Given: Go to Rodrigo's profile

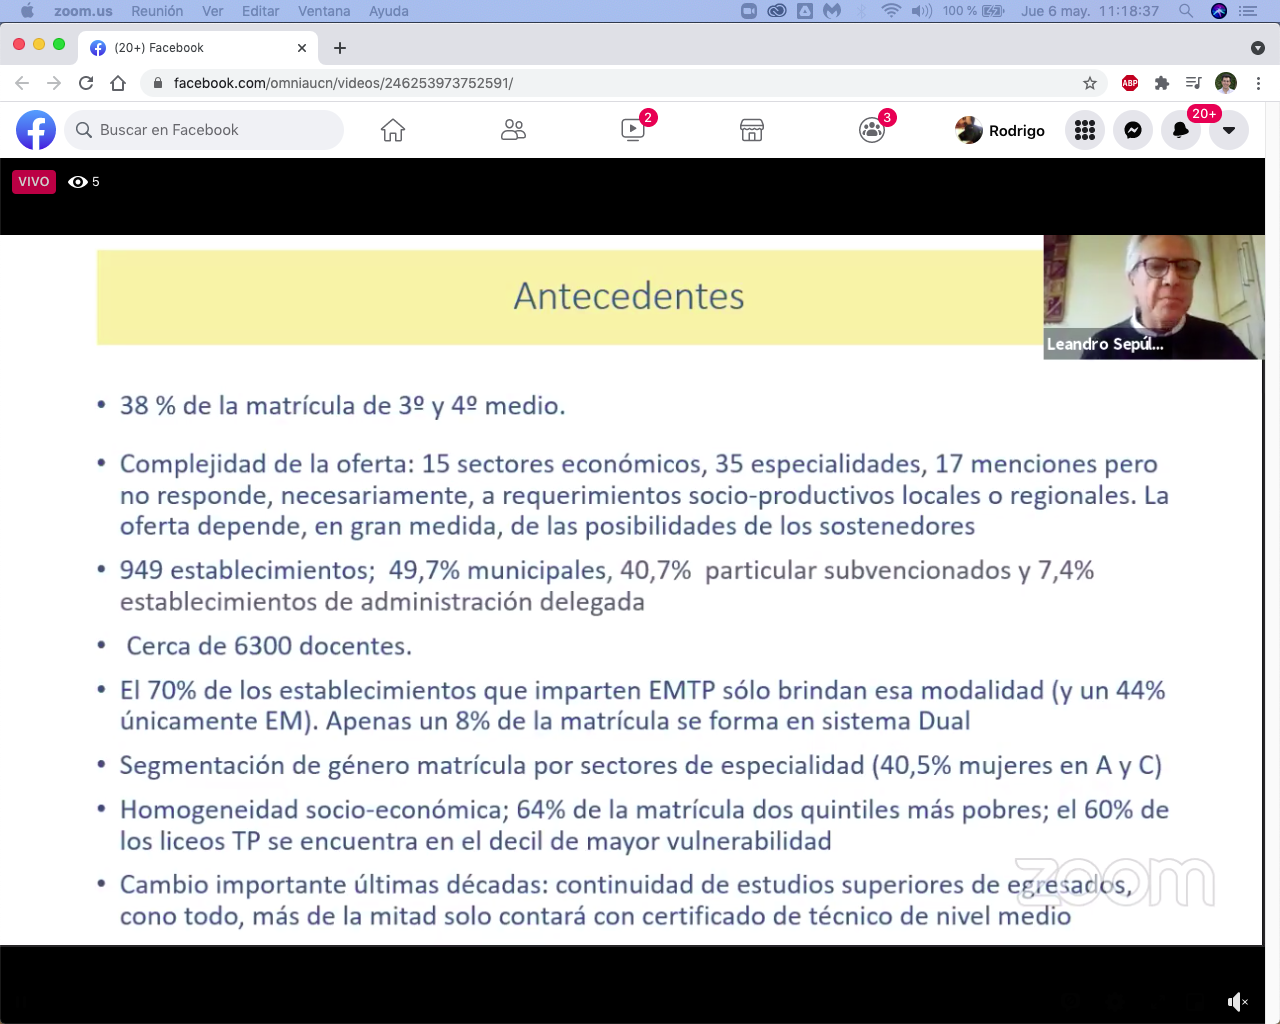Looking at the screenshot, I should tap(1000, 130).
